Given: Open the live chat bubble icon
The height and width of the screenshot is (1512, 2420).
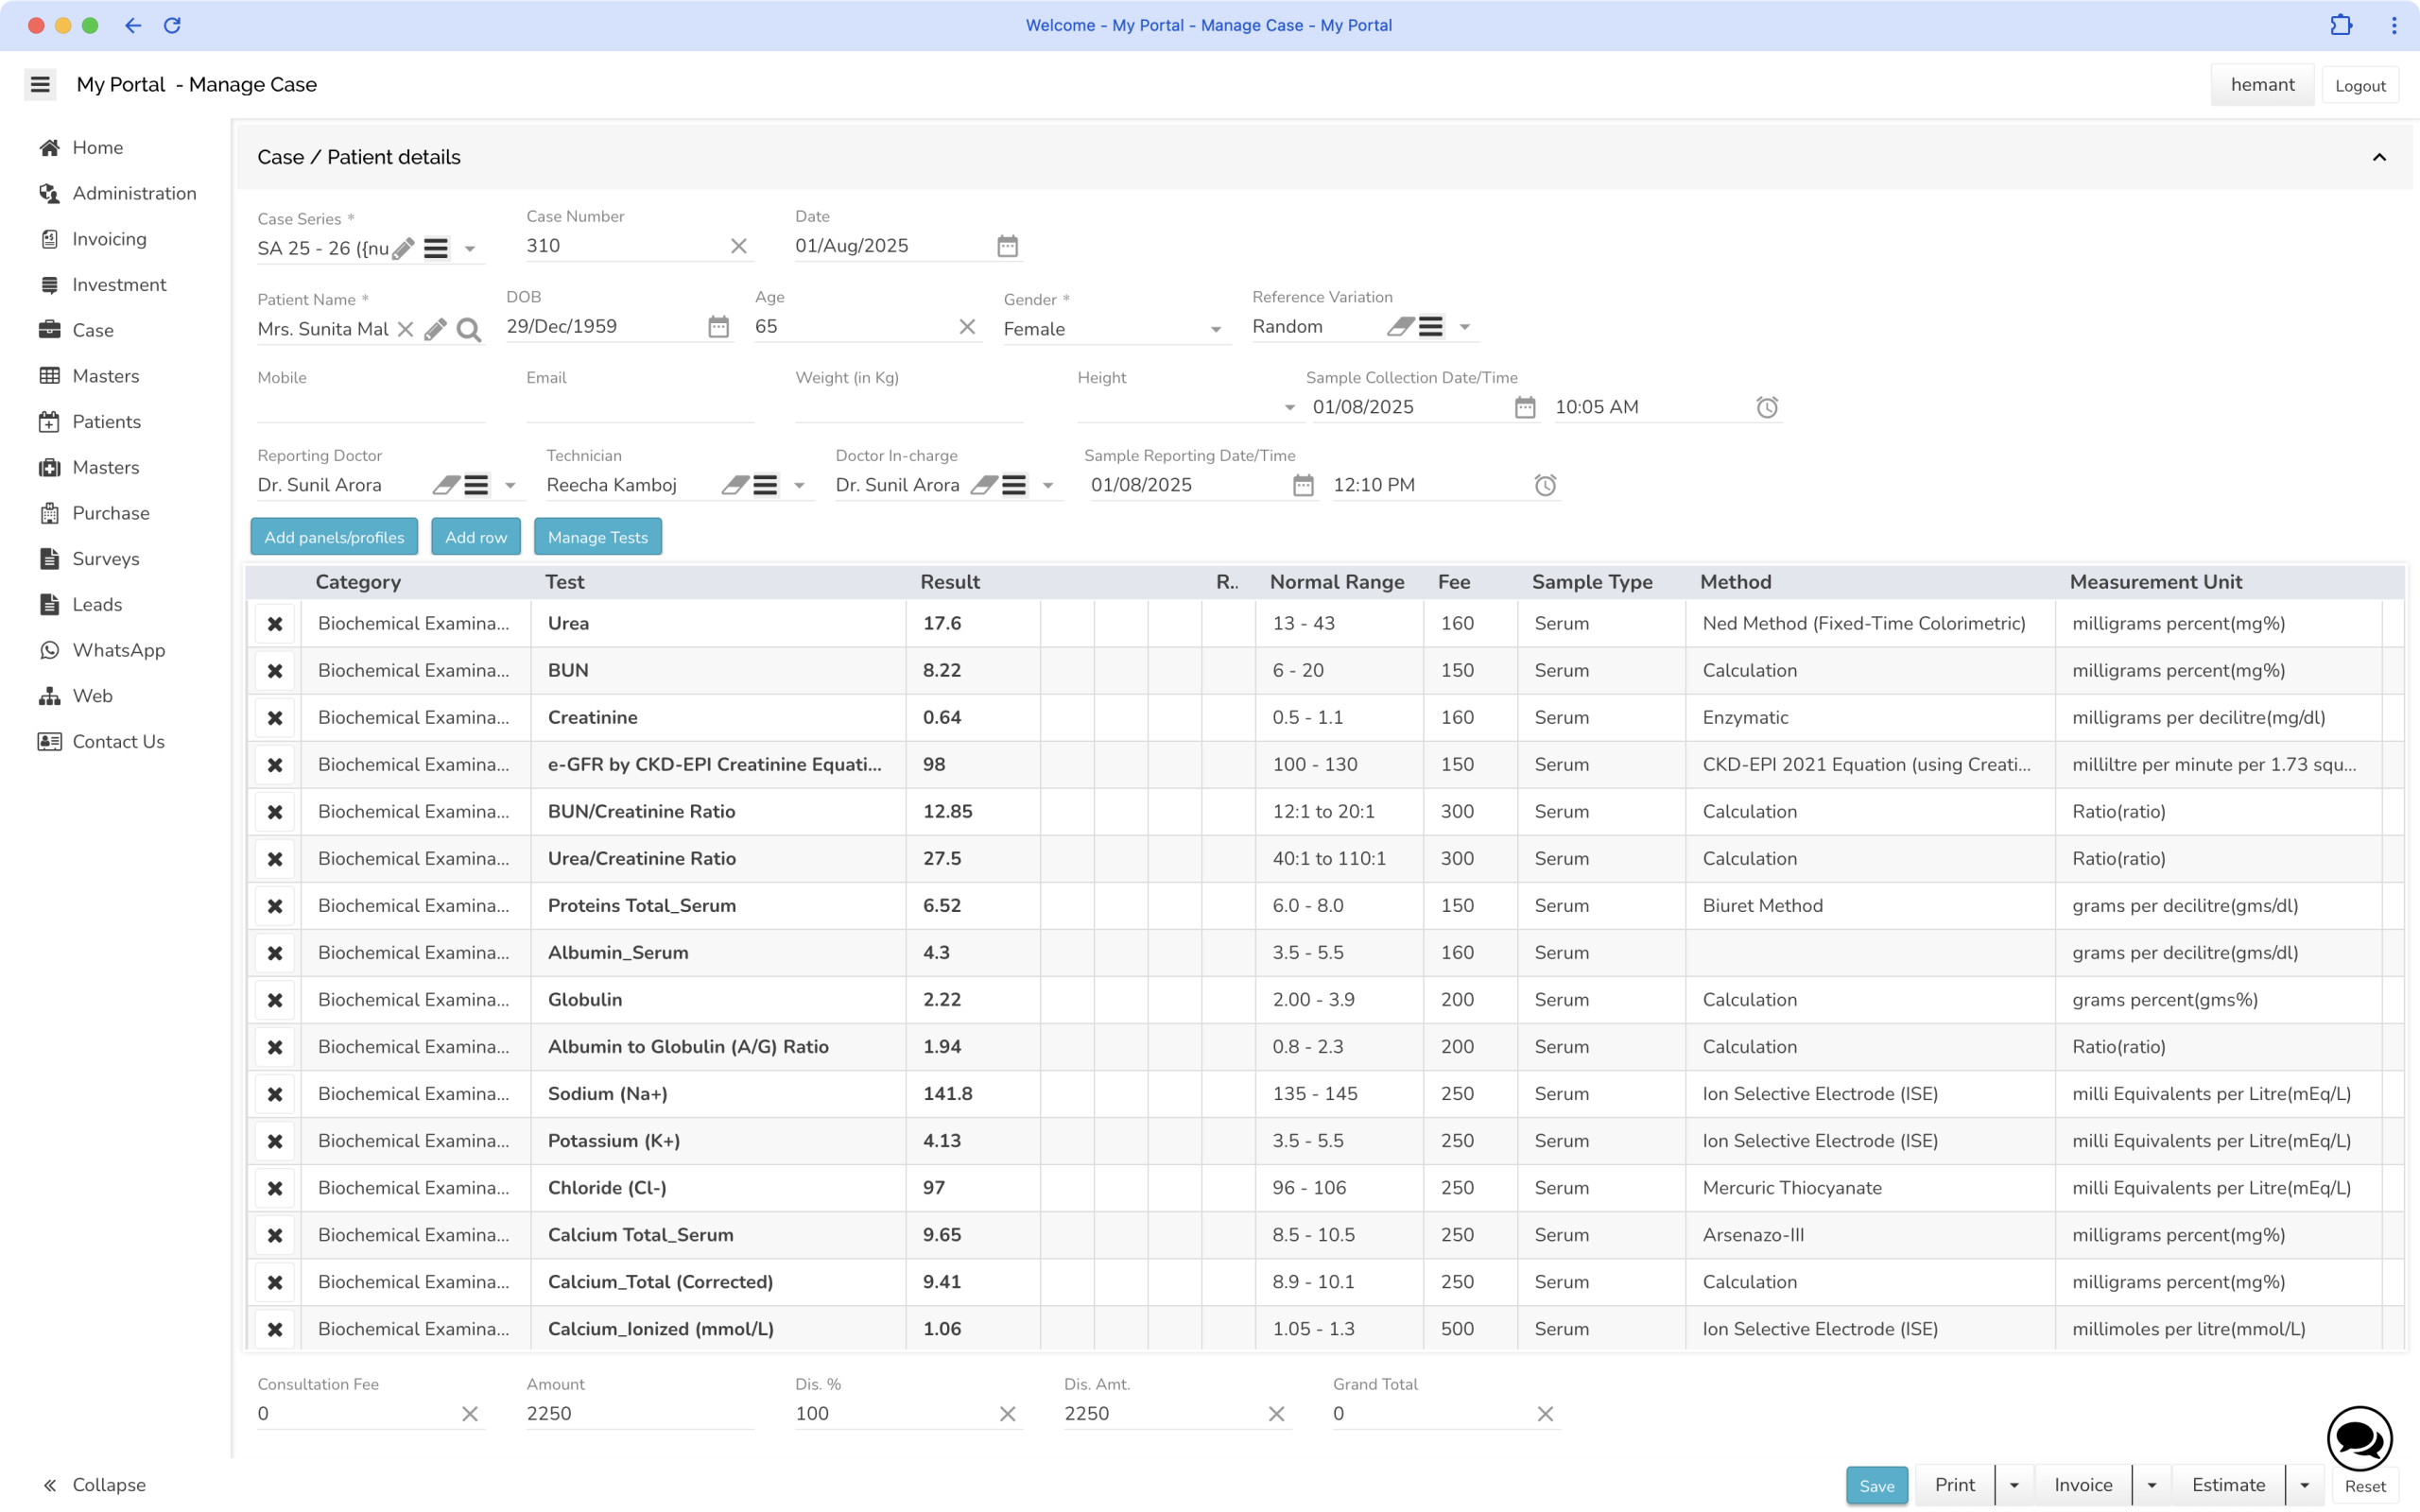Looking at the screenshot, I should click(x=2359, y=1440).
